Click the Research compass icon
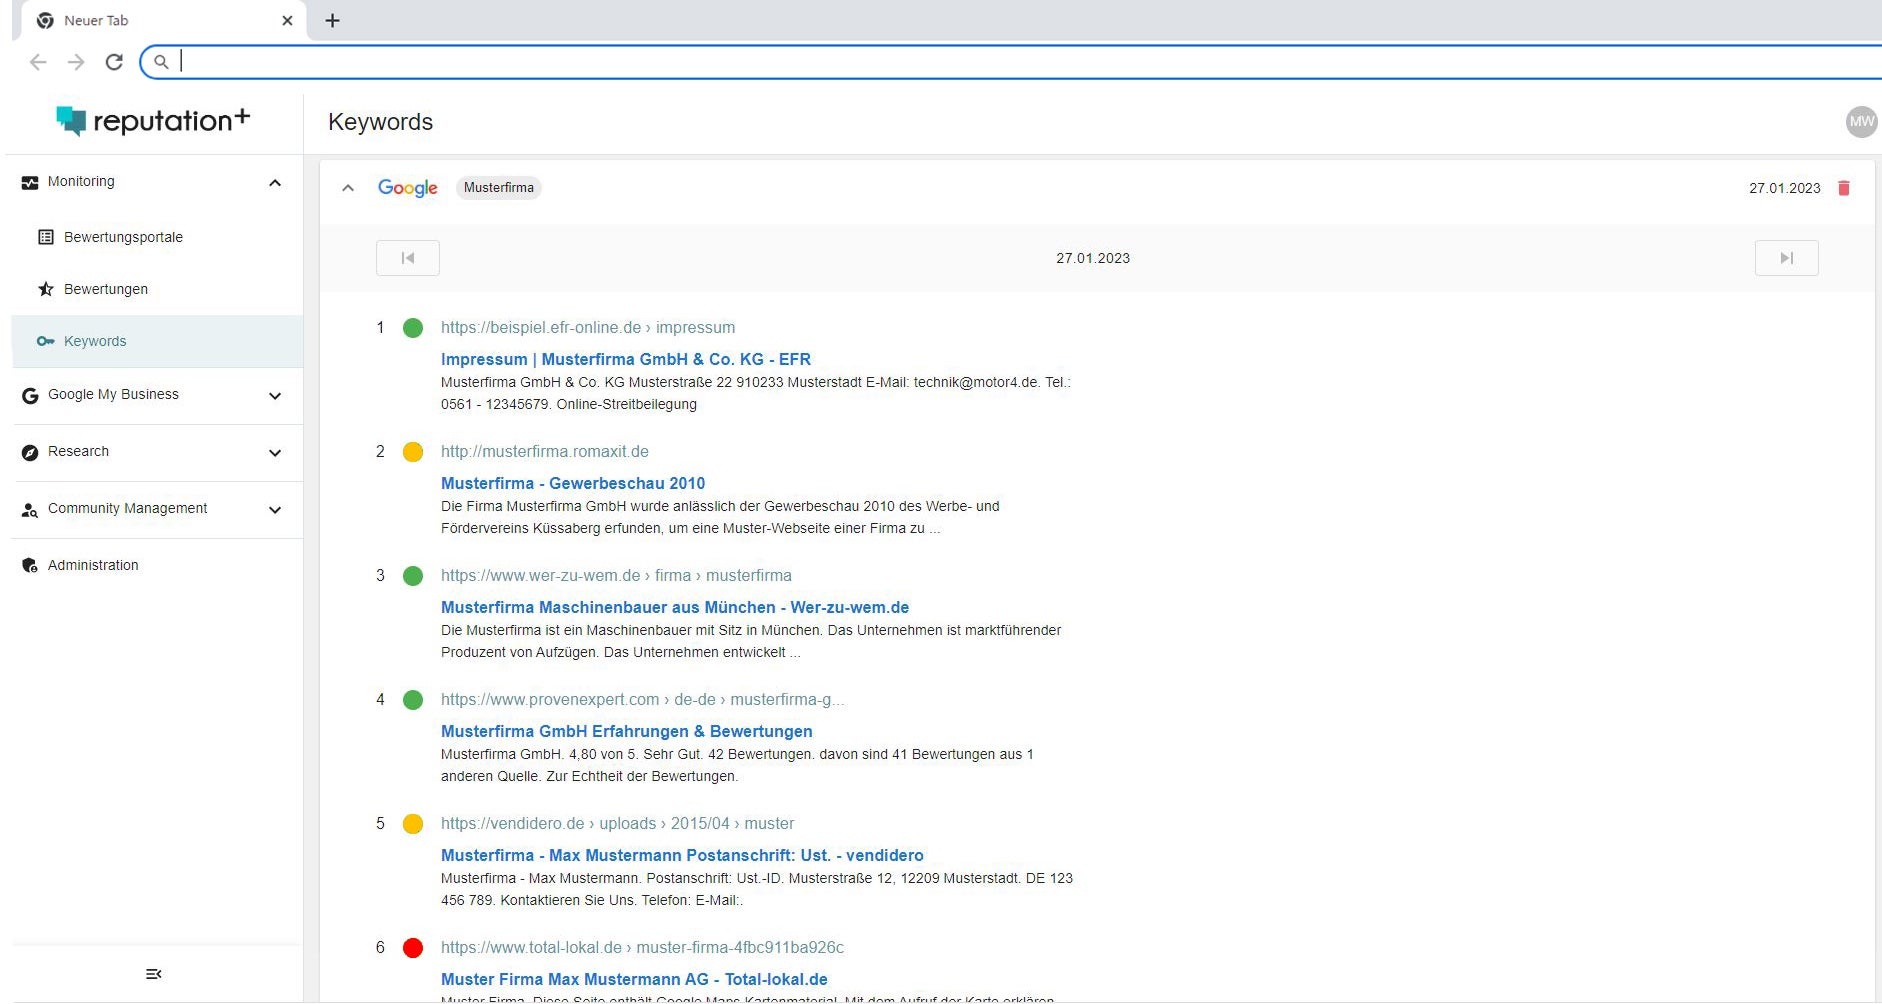 click(30, 453)
